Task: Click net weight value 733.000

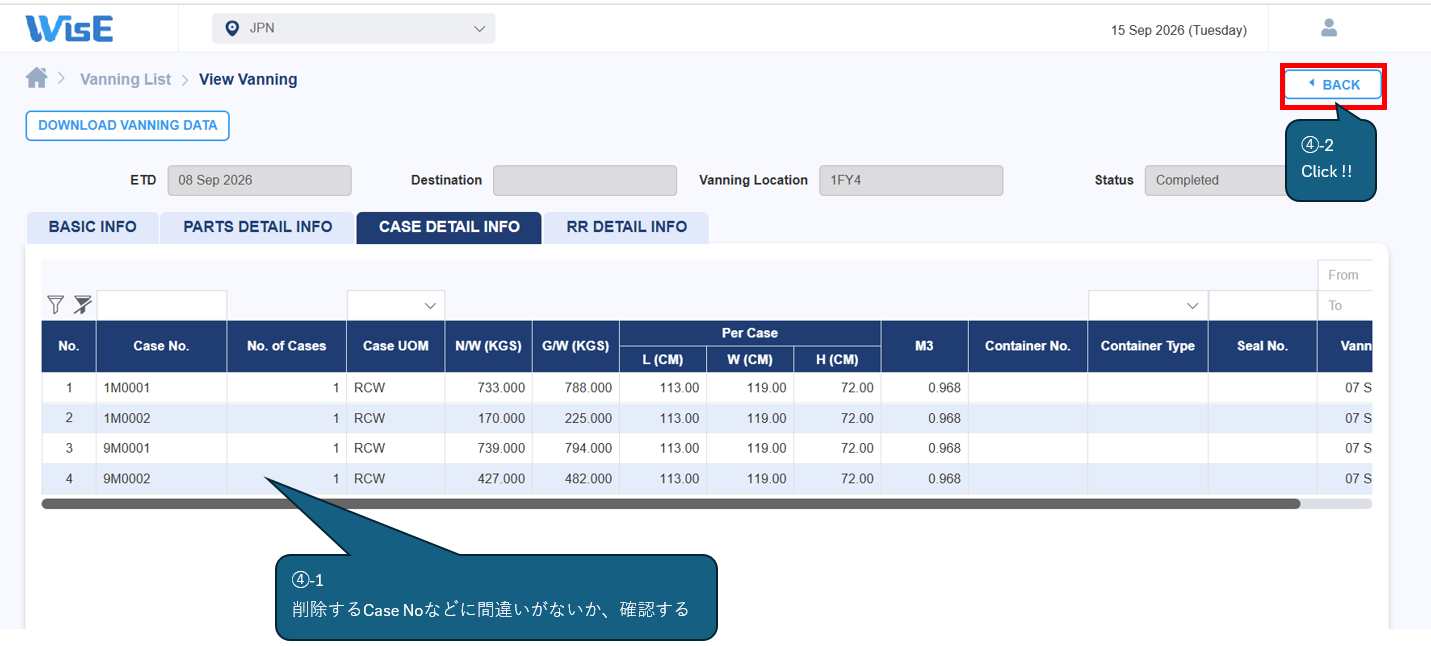Action: click(501, 388)
